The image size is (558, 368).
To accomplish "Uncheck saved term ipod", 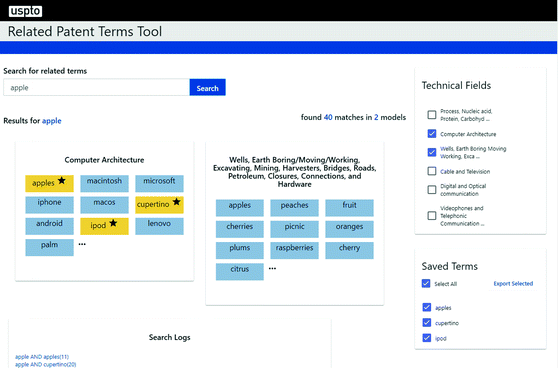I will click(x=427, y=338).
